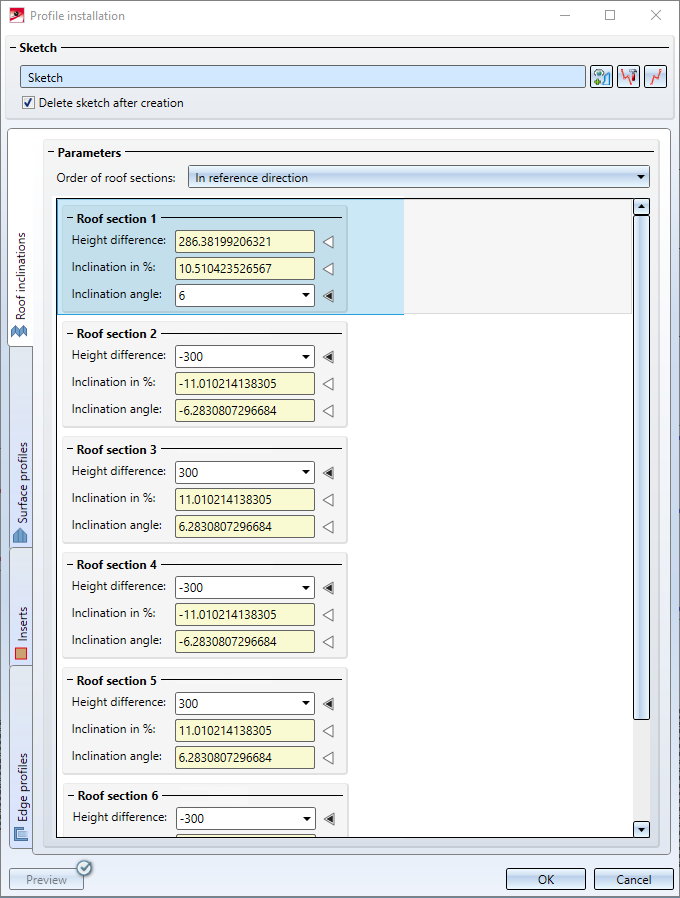680x898 pixels.
Task: Click Roof section 2 Inclination angle field
Action: tap(245, 411)
